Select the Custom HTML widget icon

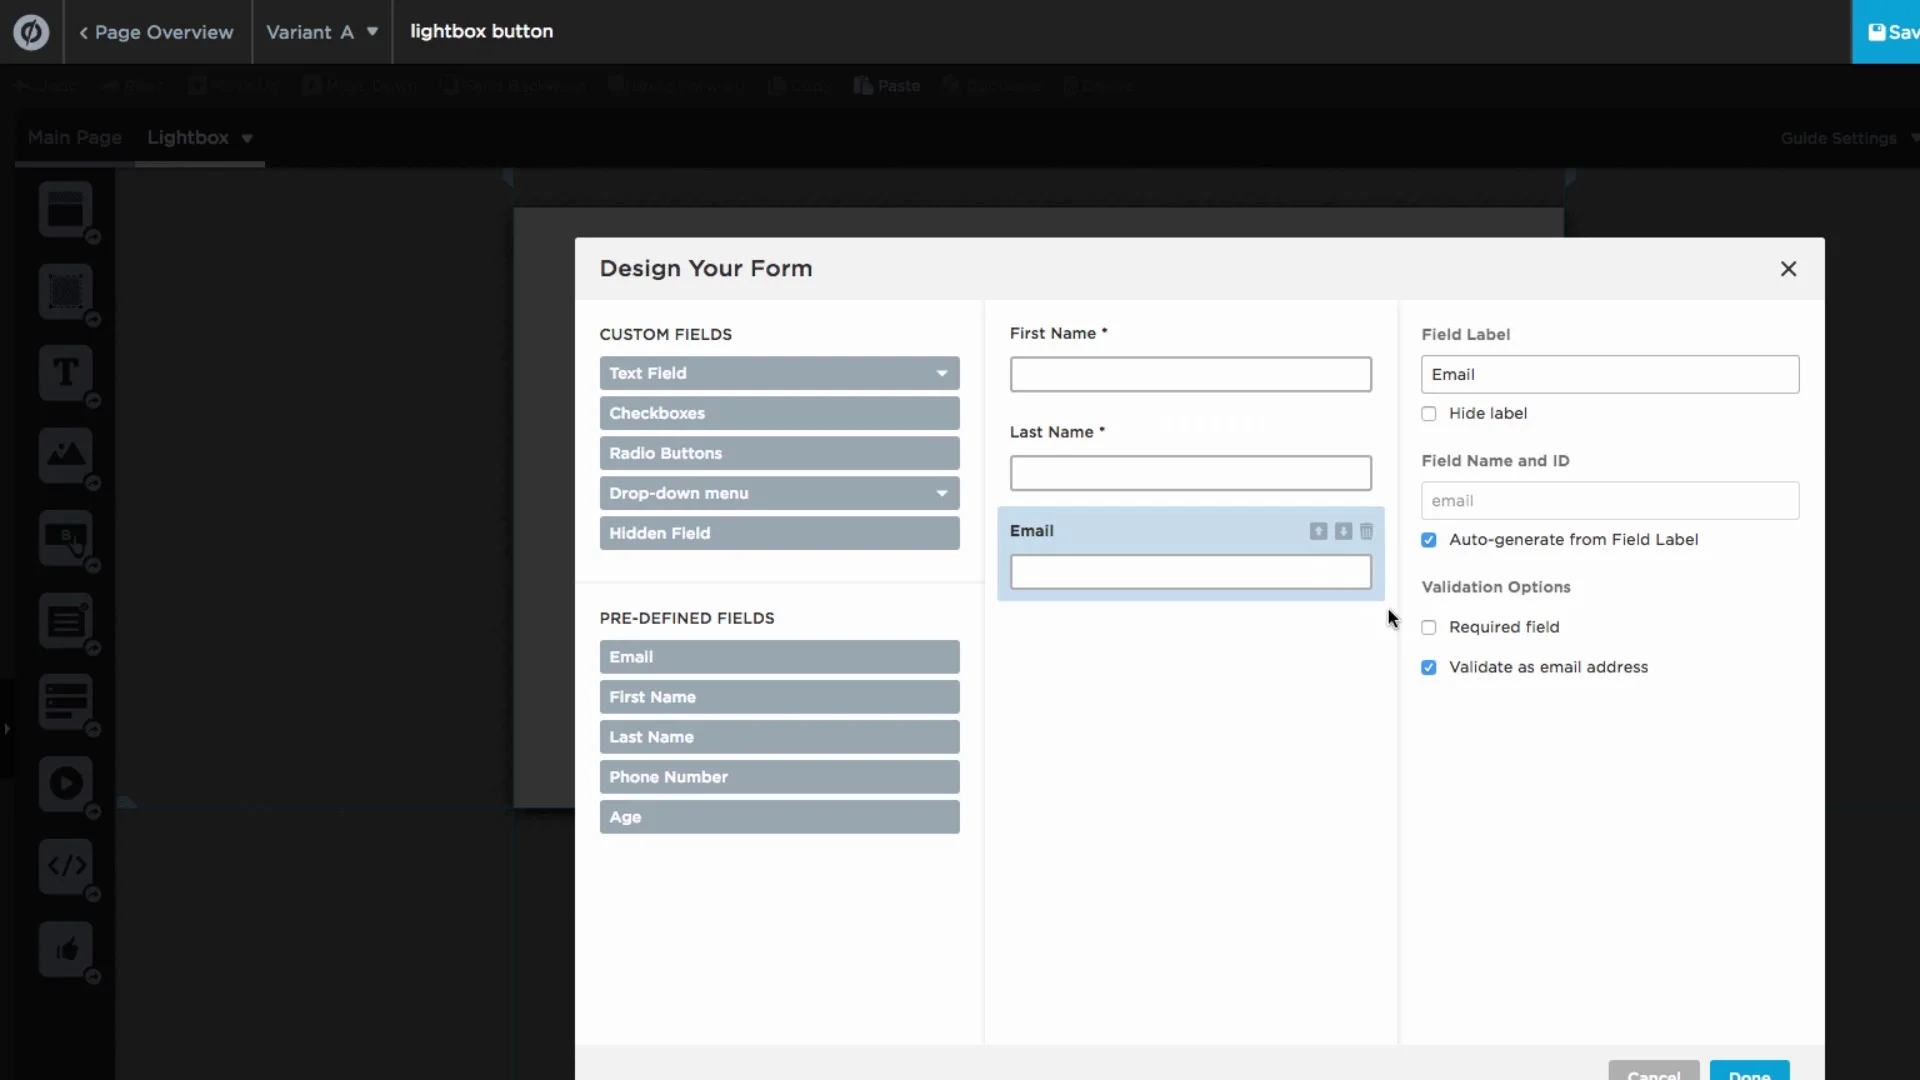(66, 866)
